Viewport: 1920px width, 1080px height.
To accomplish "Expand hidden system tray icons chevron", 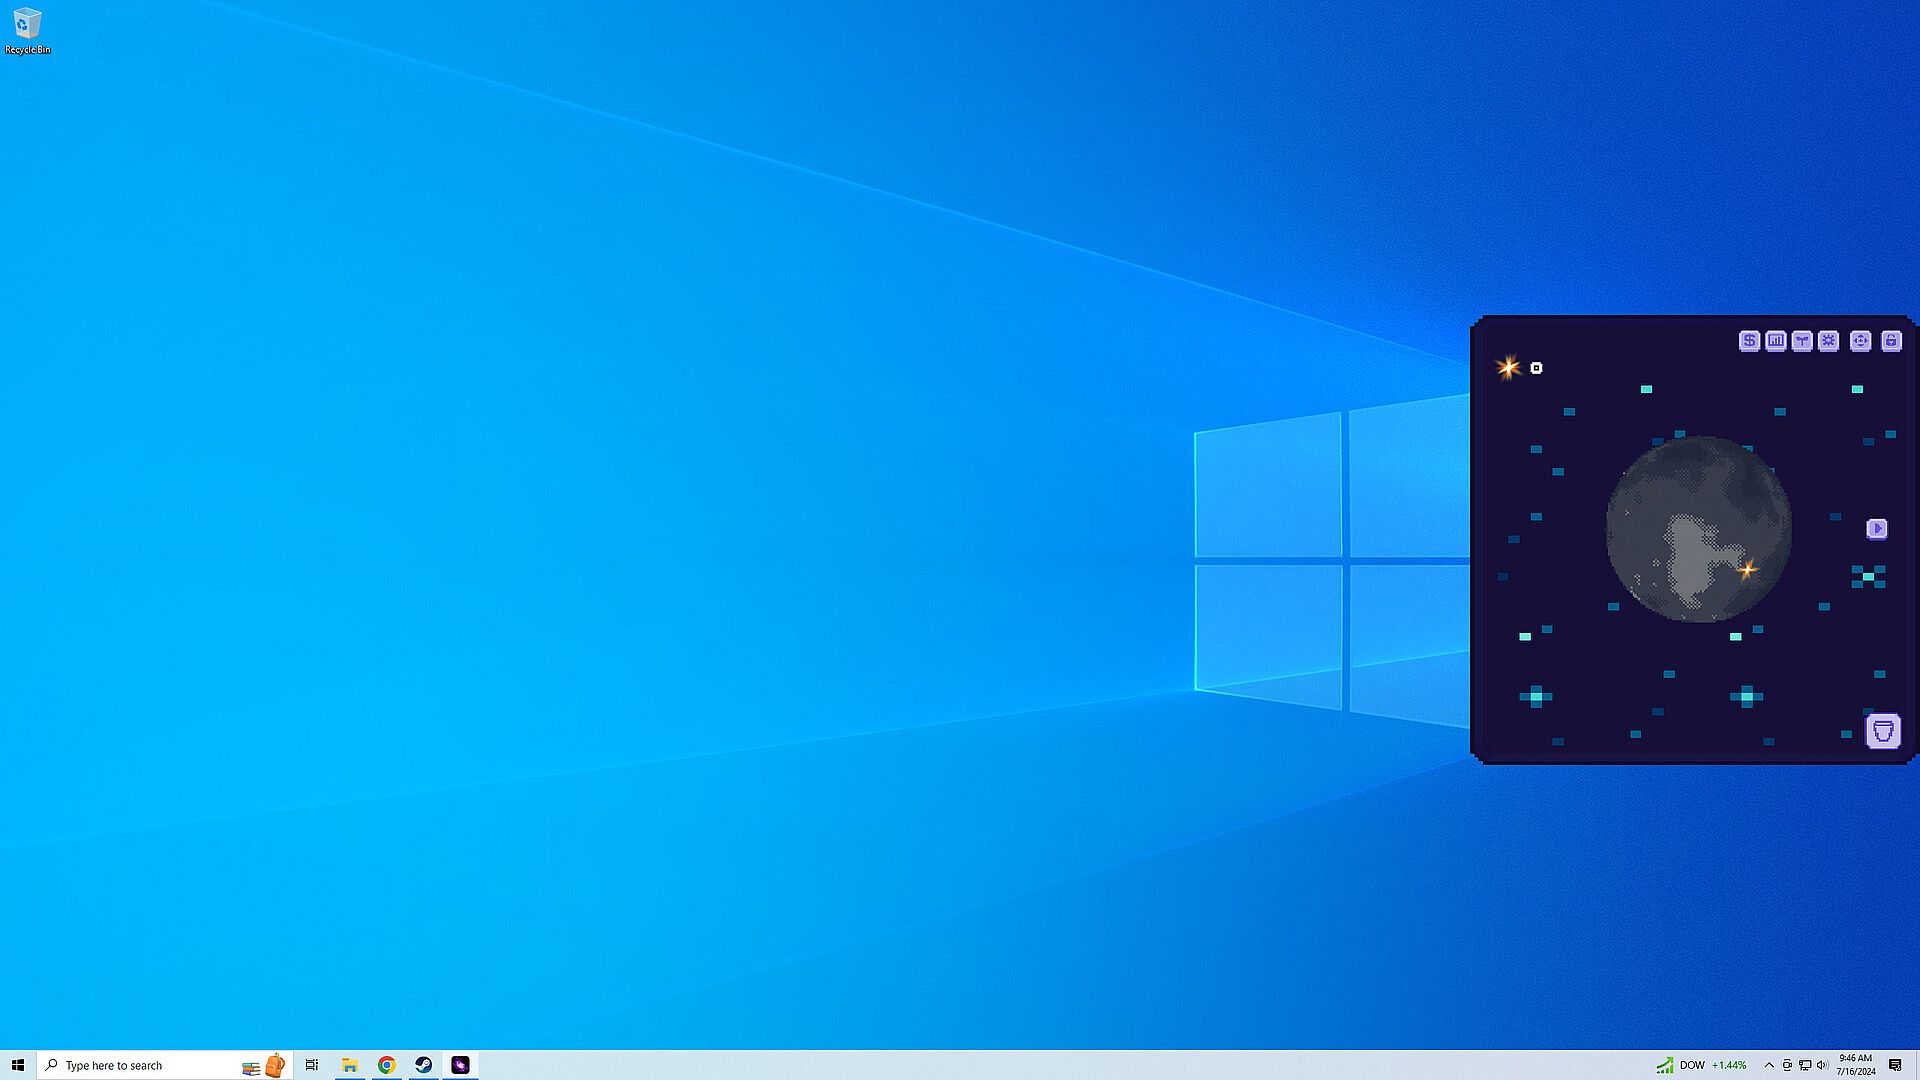I will pyautogui.click(x=1769, y=1065).
